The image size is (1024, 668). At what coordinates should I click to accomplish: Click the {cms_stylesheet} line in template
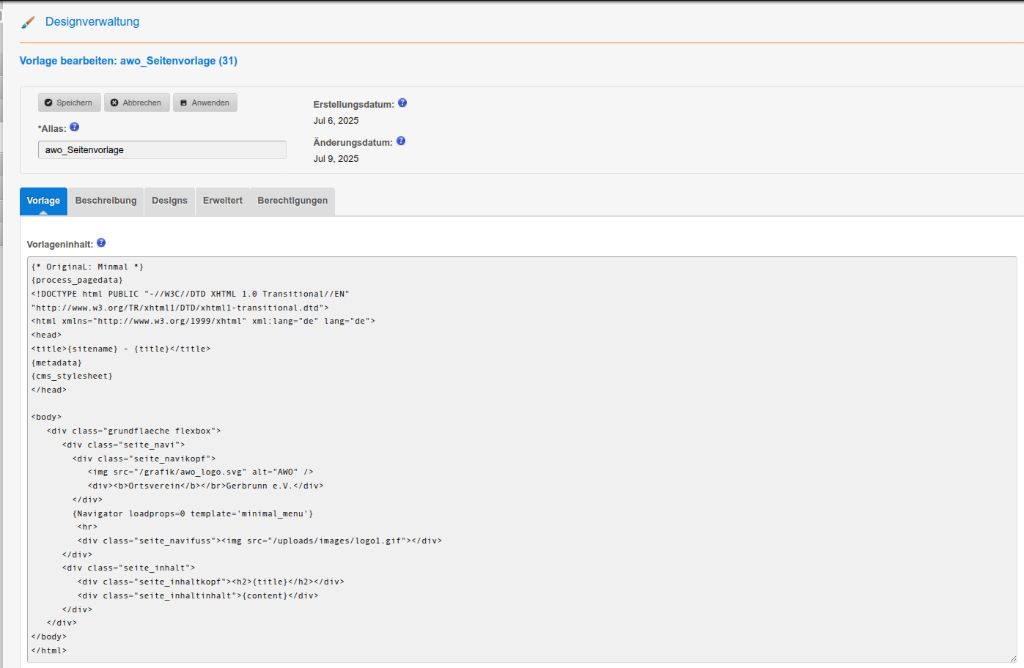[x=71, y=376]
